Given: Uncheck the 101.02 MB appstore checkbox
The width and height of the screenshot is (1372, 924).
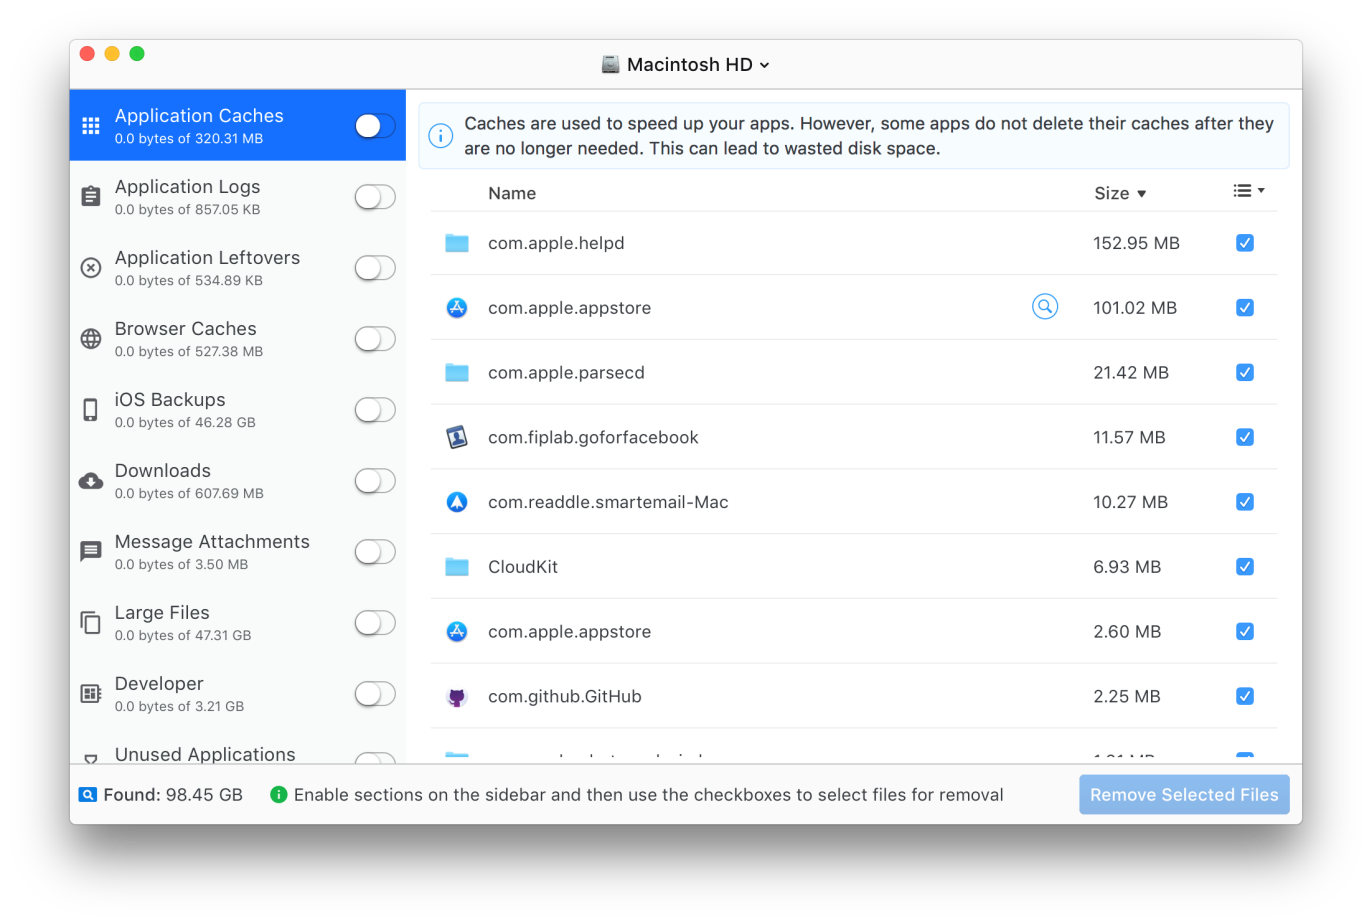Looking at the screenshot, I should pyautogui.click(x=1245, y=308).
